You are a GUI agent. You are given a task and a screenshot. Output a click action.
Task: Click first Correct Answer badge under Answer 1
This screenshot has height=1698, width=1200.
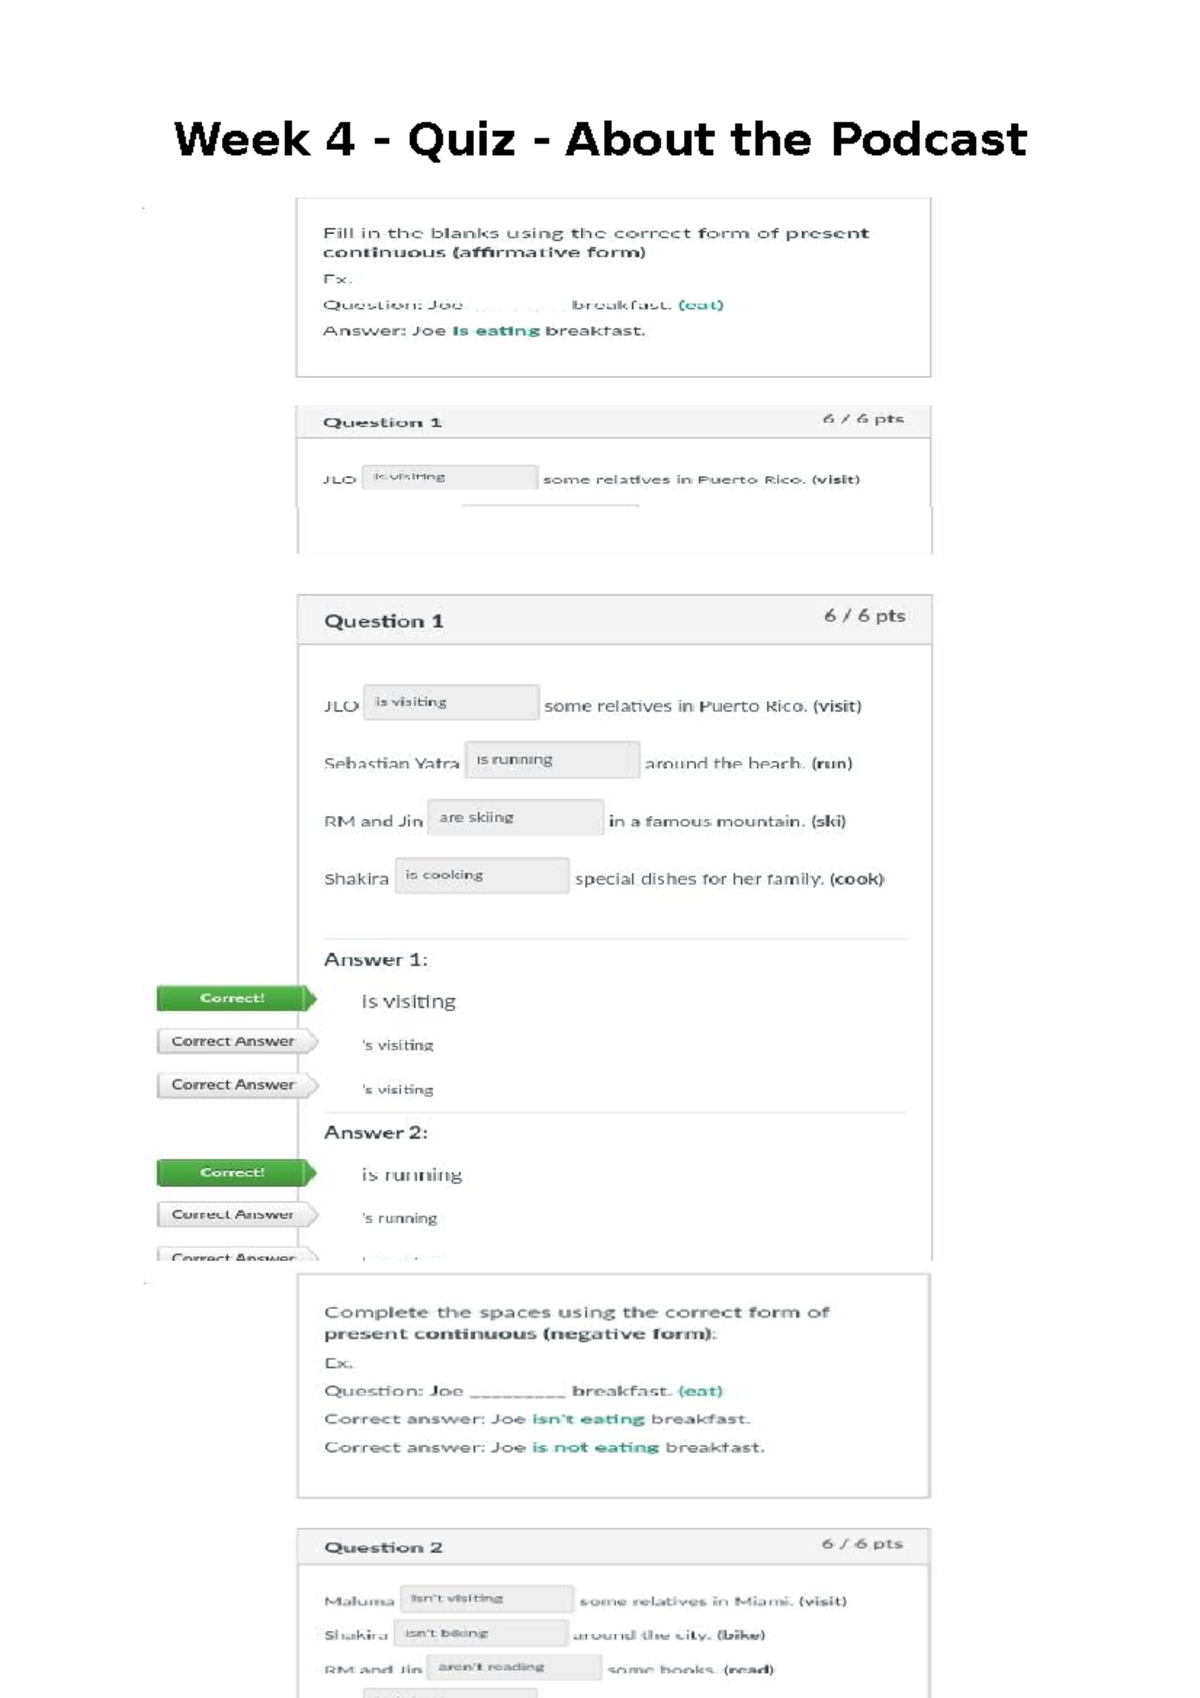click(x=234, y=1042)
